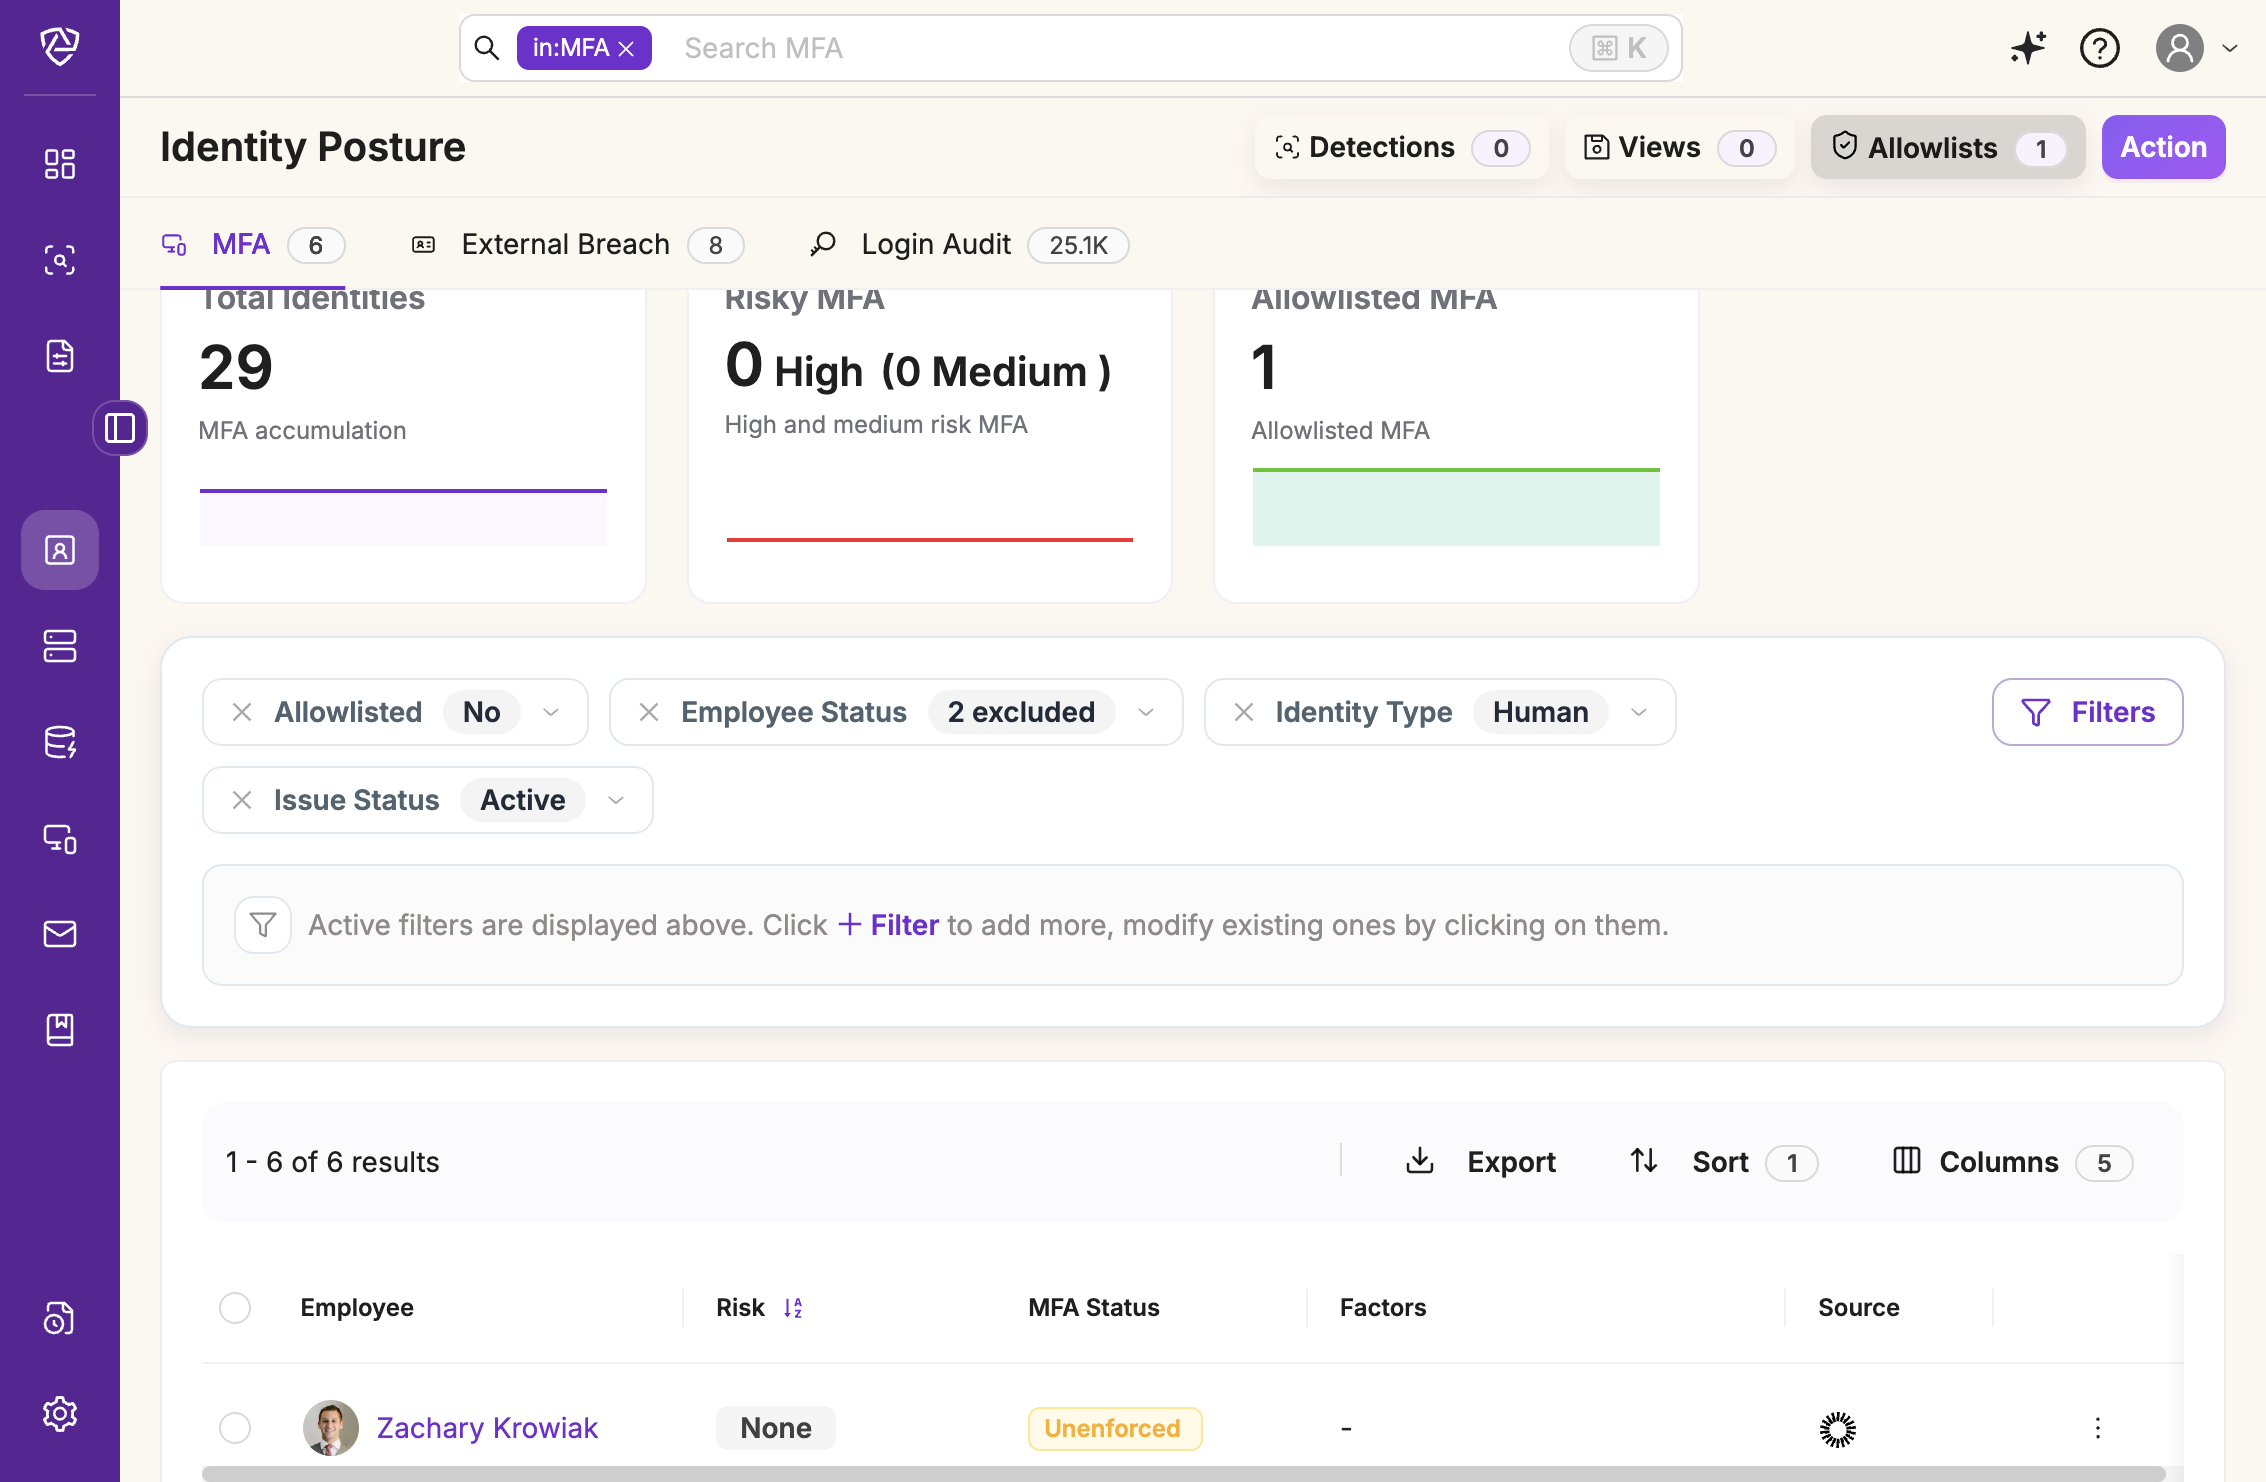Click the row options kebab for Zachary Krowiak

(2098, 1428)
